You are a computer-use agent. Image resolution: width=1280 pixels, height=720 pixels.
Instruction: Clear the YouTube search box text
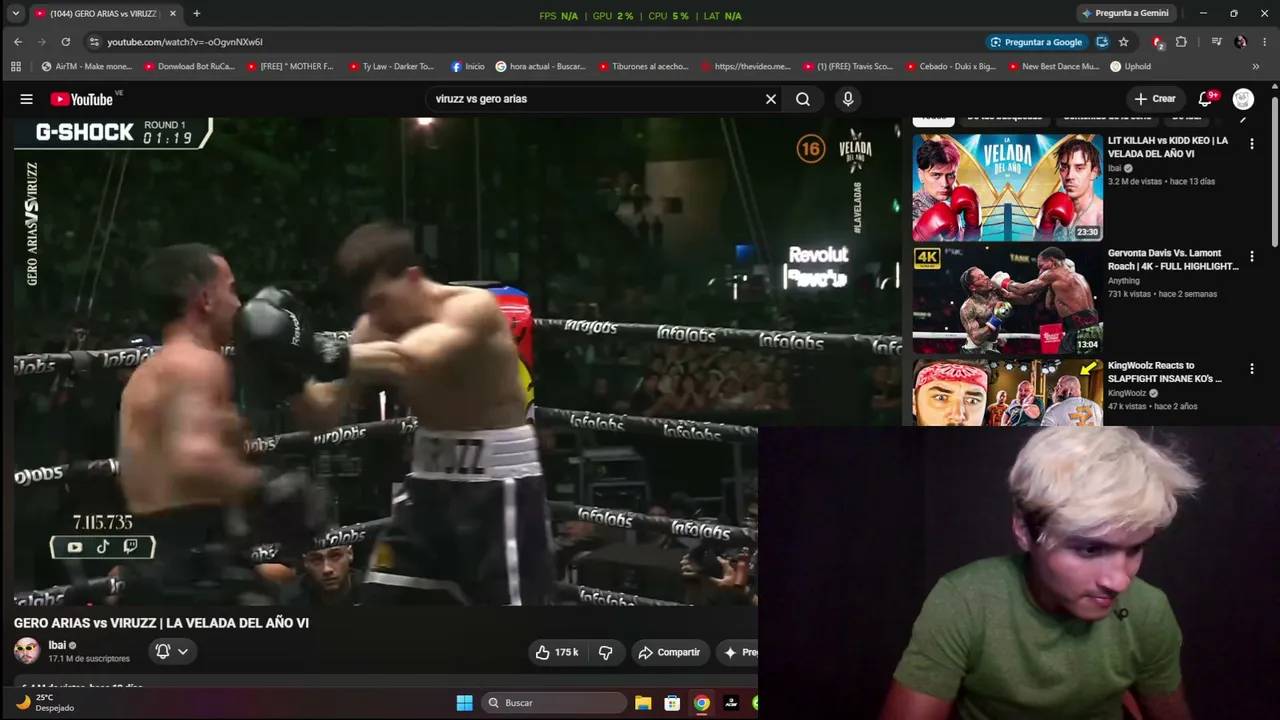point(771,99)
